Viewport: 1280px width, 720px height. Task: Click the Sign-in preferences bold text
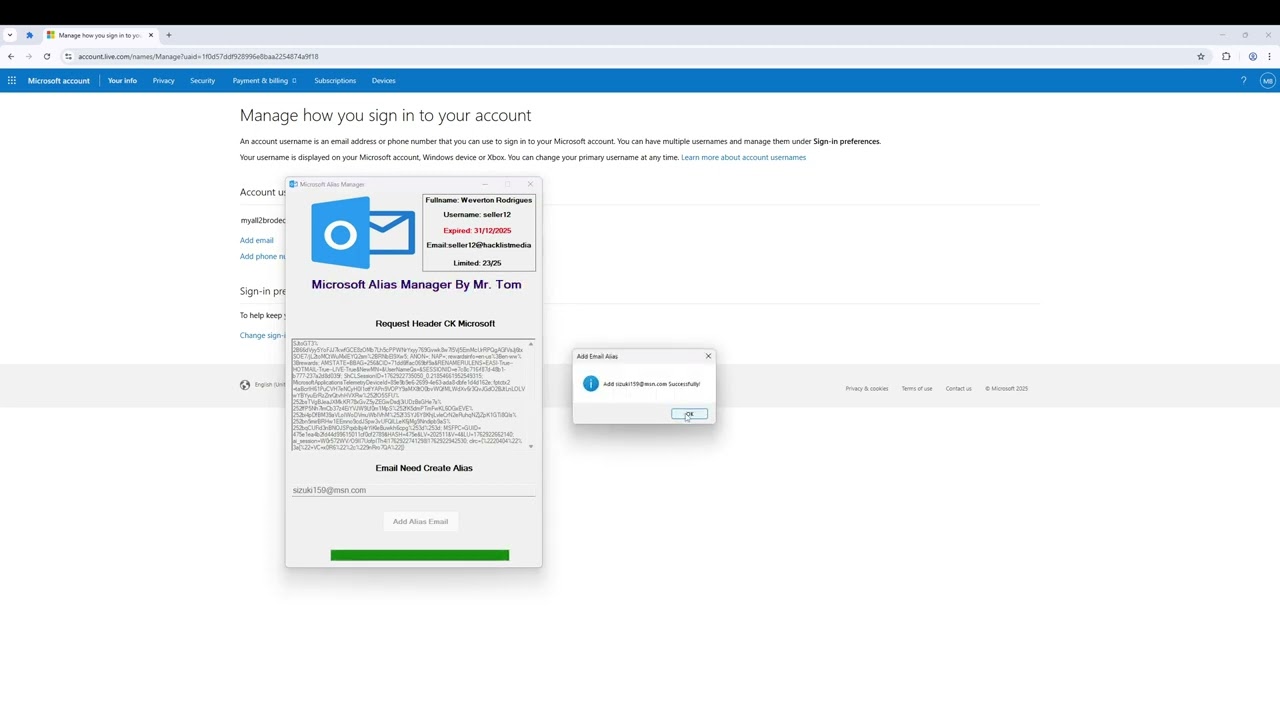[x=846, y=141]
